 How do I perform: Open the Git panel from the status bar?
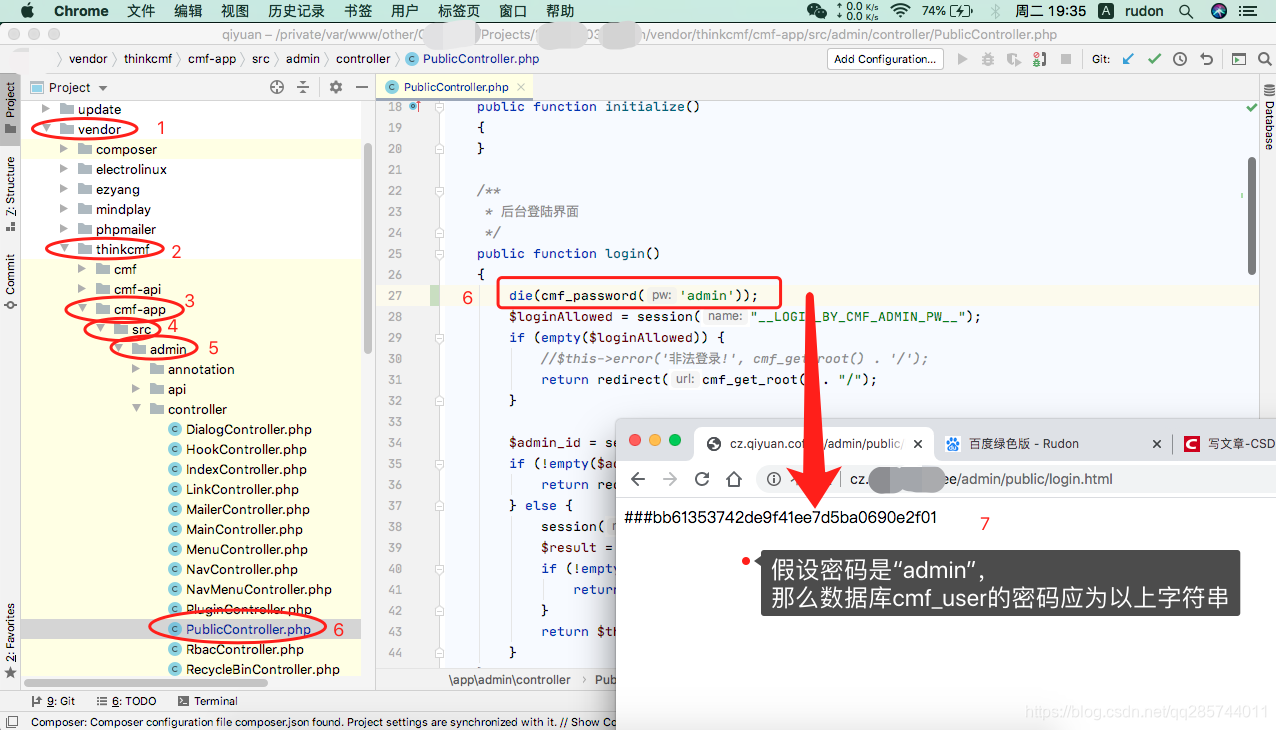[x=53, y=700]
